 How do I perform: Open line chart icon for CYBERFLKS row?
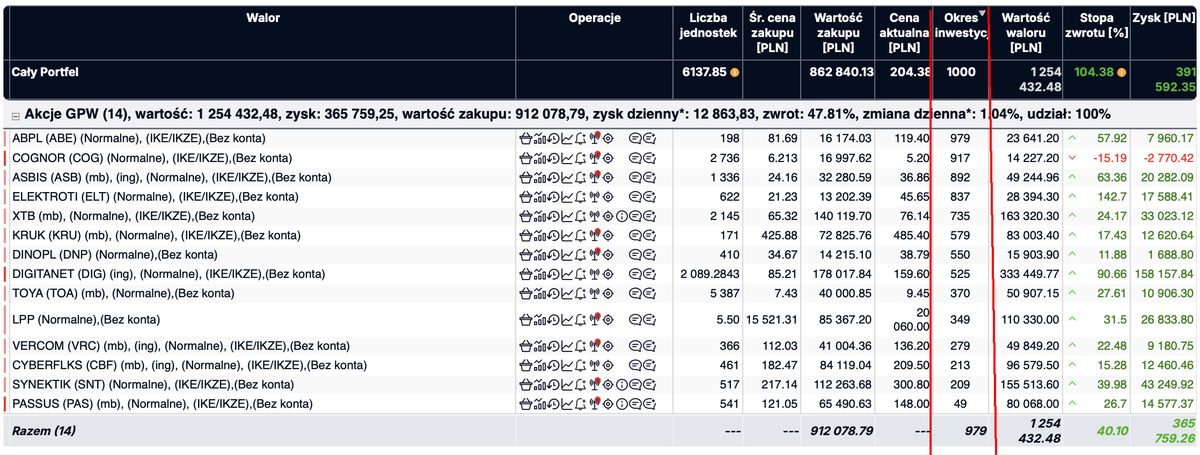[567, 366]
